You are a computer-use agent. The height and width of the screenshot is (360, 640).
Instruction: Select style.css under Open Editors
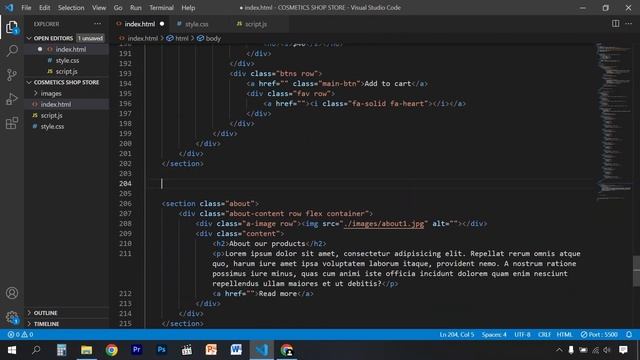pyautogui.click(x=67, y=60)
